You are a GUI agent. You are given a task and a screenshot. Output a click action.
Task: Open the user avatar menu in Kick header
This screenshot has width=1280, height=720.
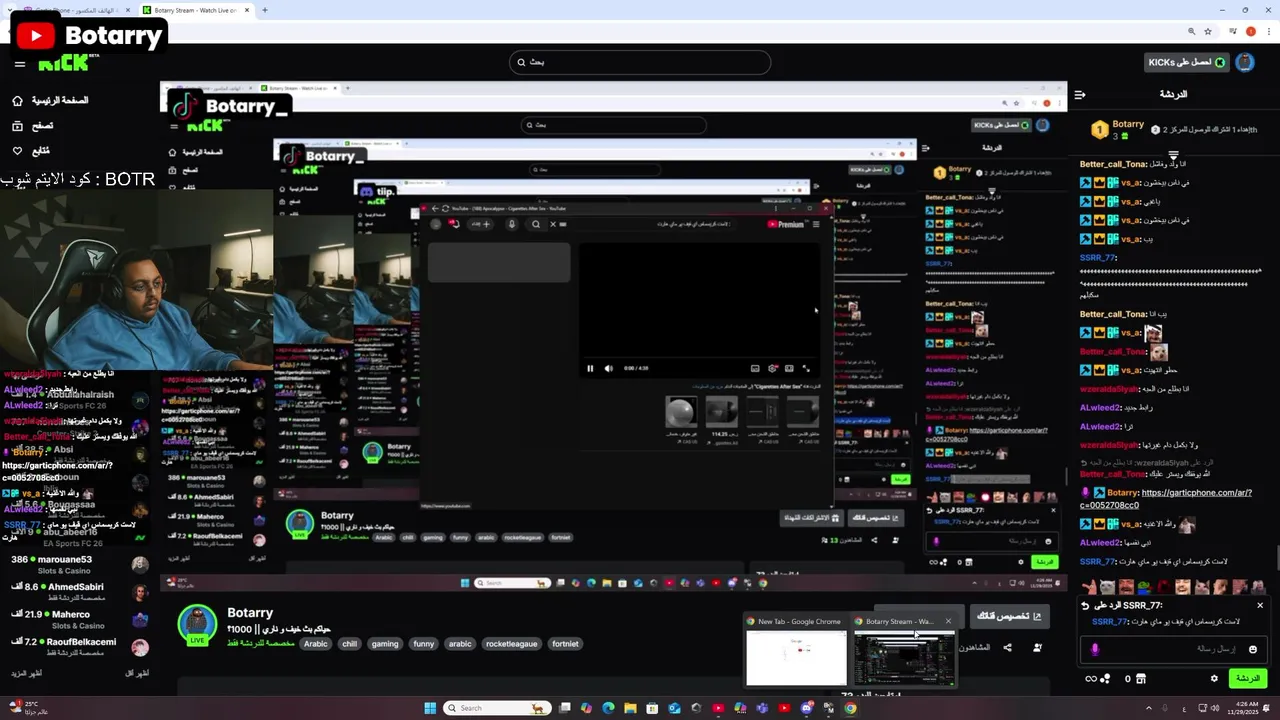tap(1245, 62)
